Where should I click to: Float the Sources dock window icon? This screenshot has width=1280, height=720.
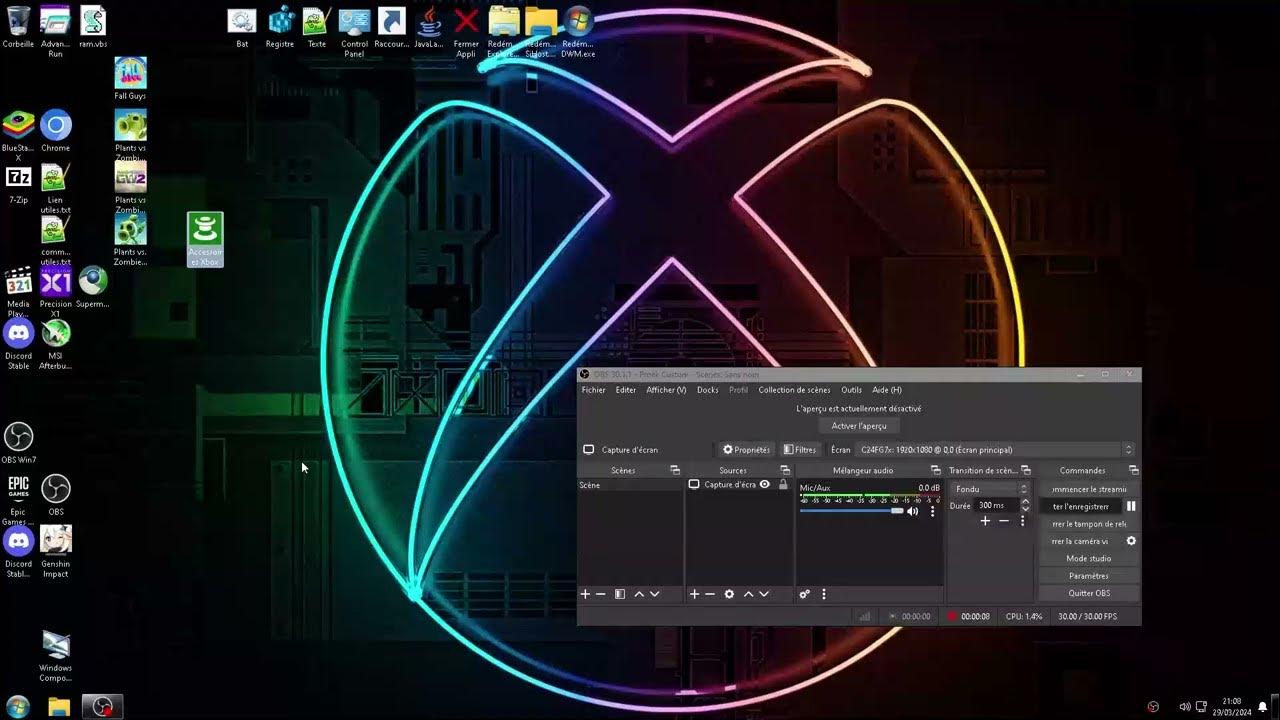pyautogui.click(x=785, y=470)
